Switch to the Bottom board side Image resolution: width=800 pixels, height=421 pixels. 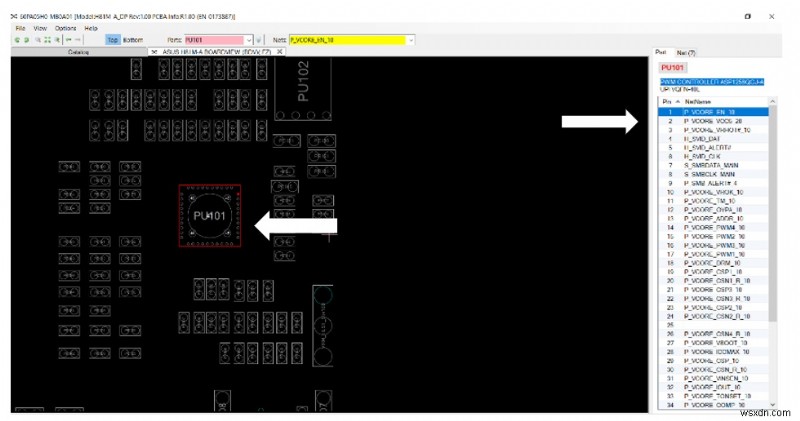(x=133, y=40)
